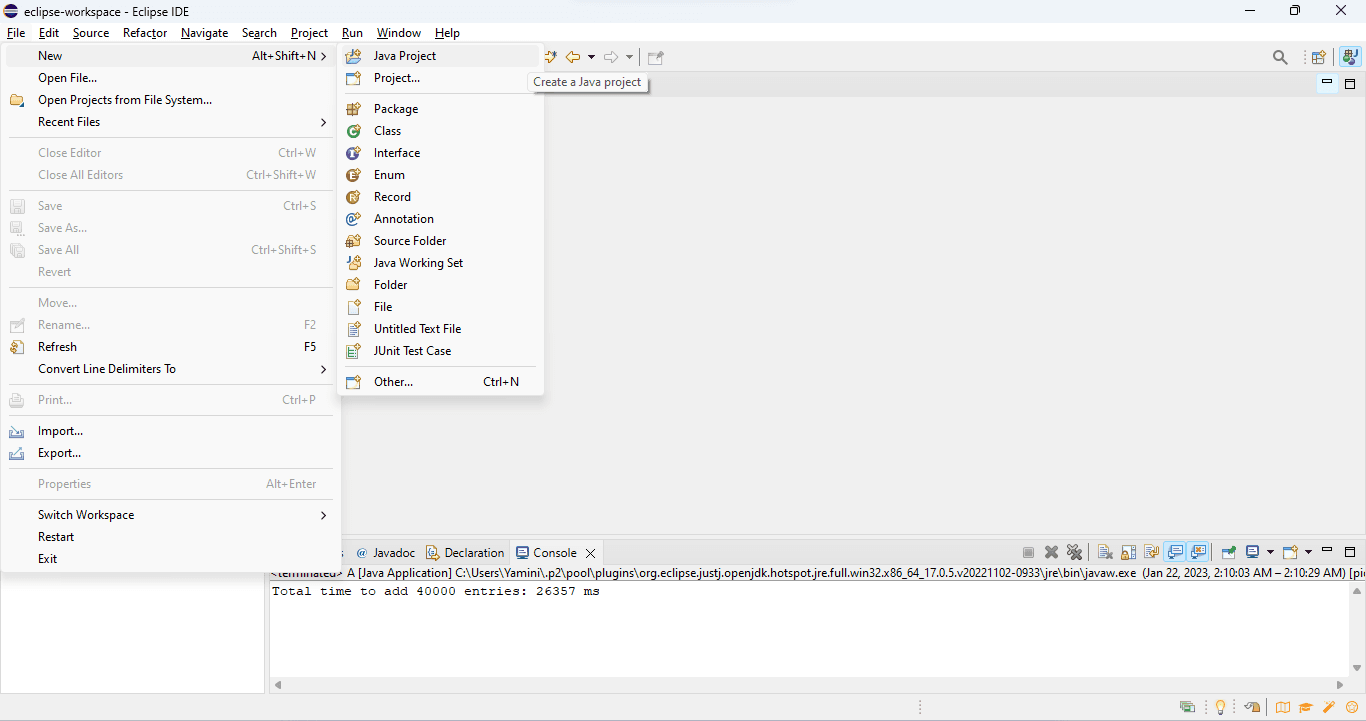Exit Eclipse via File menu
1366x721 pixels.
pyautogui.click(x=170, y=559)
